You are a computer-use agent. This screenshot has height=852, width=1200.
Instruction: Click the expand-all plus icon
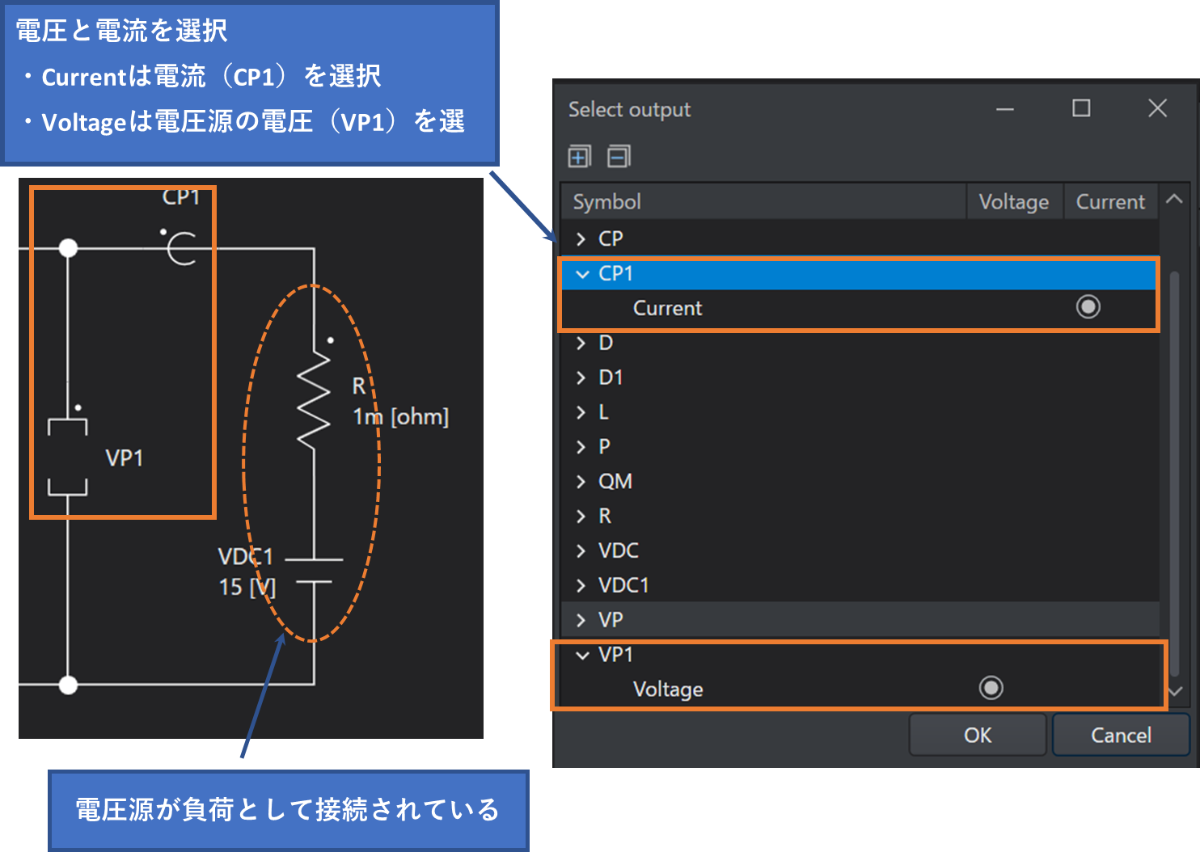[579, 156]
